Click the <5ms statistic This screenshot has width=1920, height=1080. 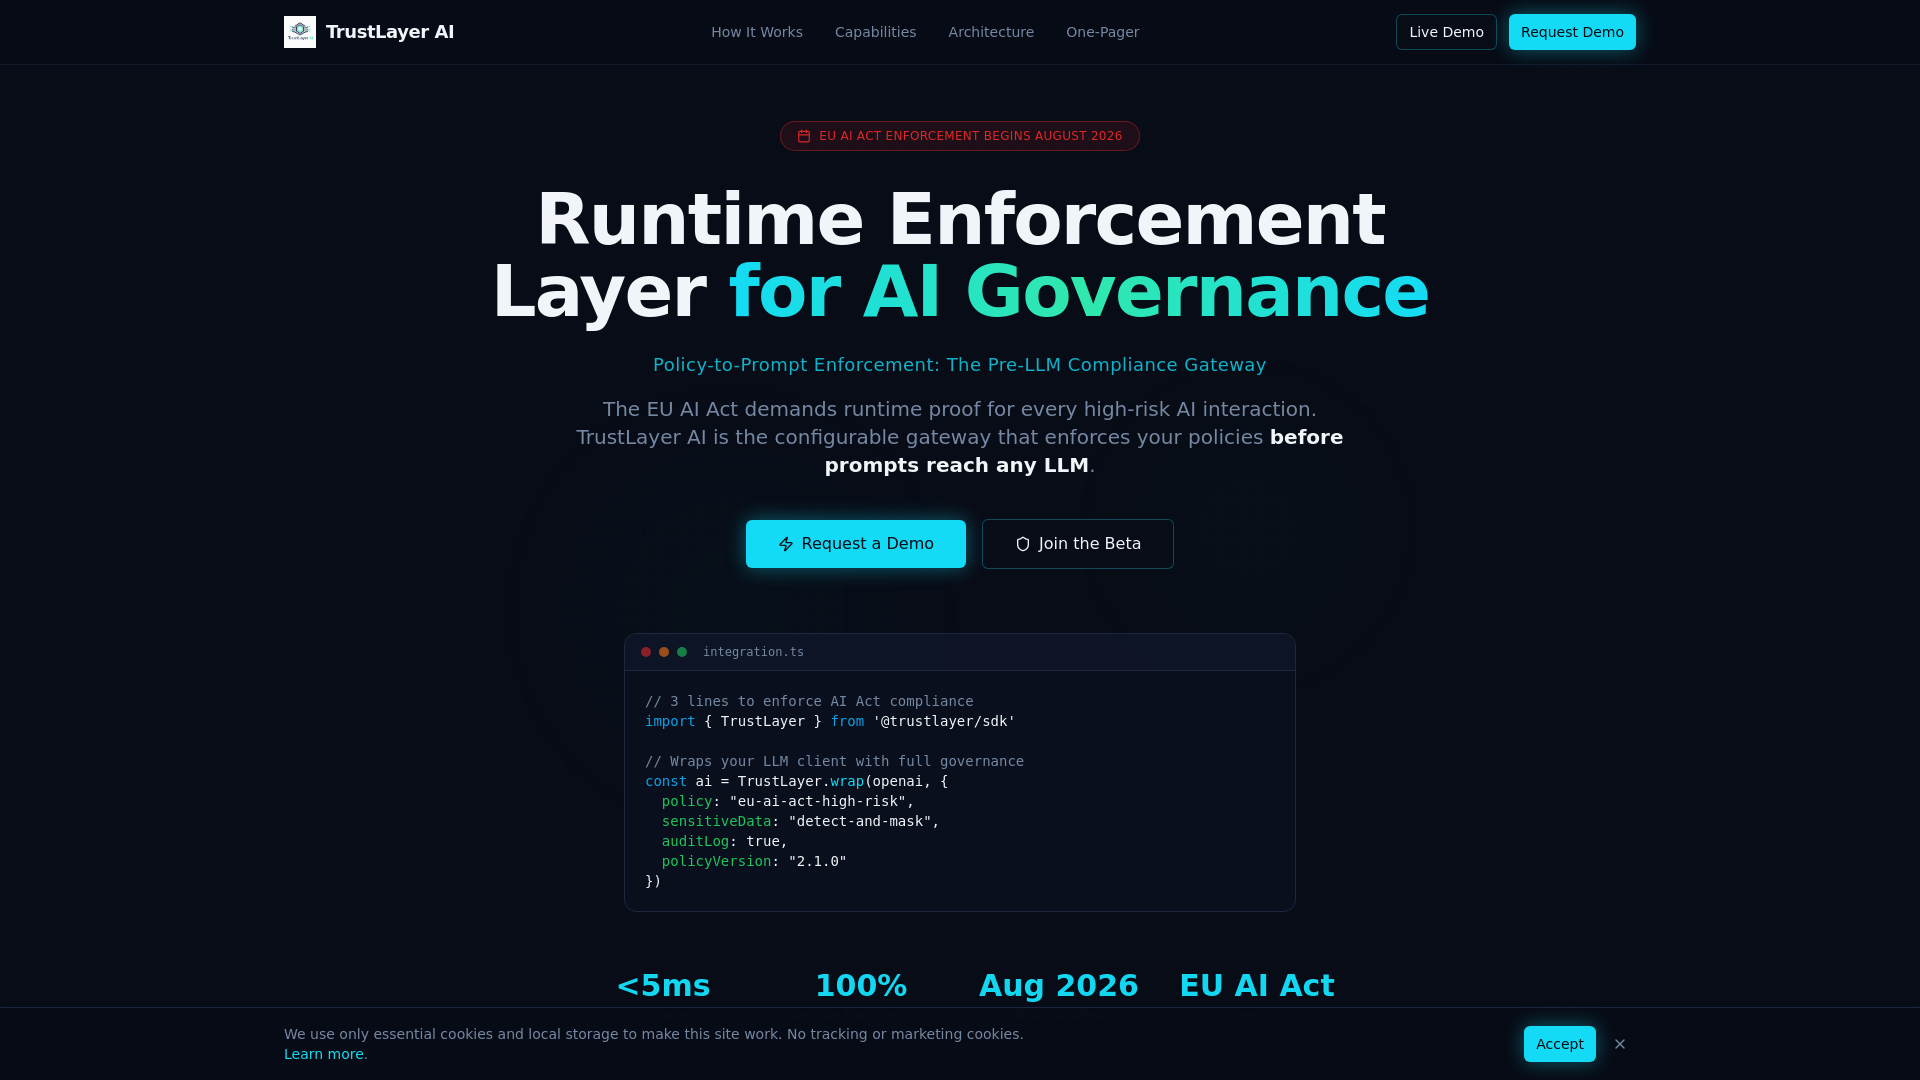pos(663,986)
